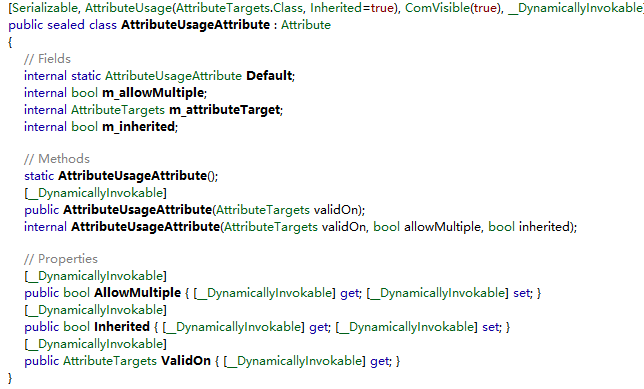
Task: Click __DynamicallyInvokable before the AllowMultiple set accessor
Action: [437, 293]
